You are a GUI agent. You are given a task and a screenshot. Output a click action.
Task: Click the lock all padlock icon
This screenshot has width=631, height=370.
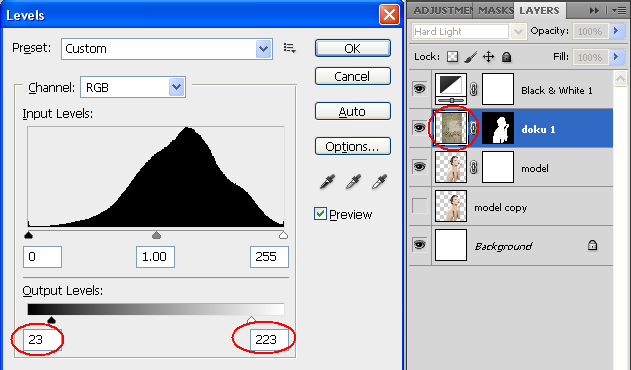point(506,57)
